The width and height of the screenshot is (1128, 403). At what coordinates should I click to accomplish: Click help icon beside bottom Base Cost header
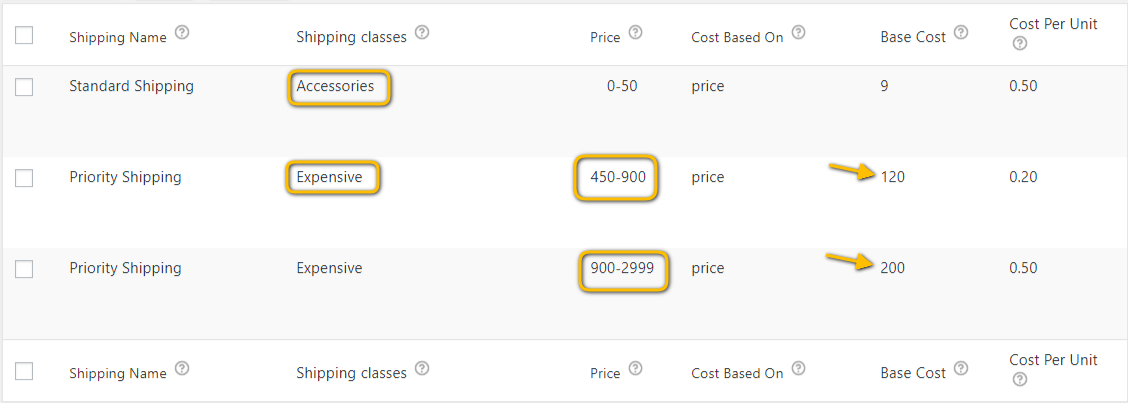tap(961, 369)
